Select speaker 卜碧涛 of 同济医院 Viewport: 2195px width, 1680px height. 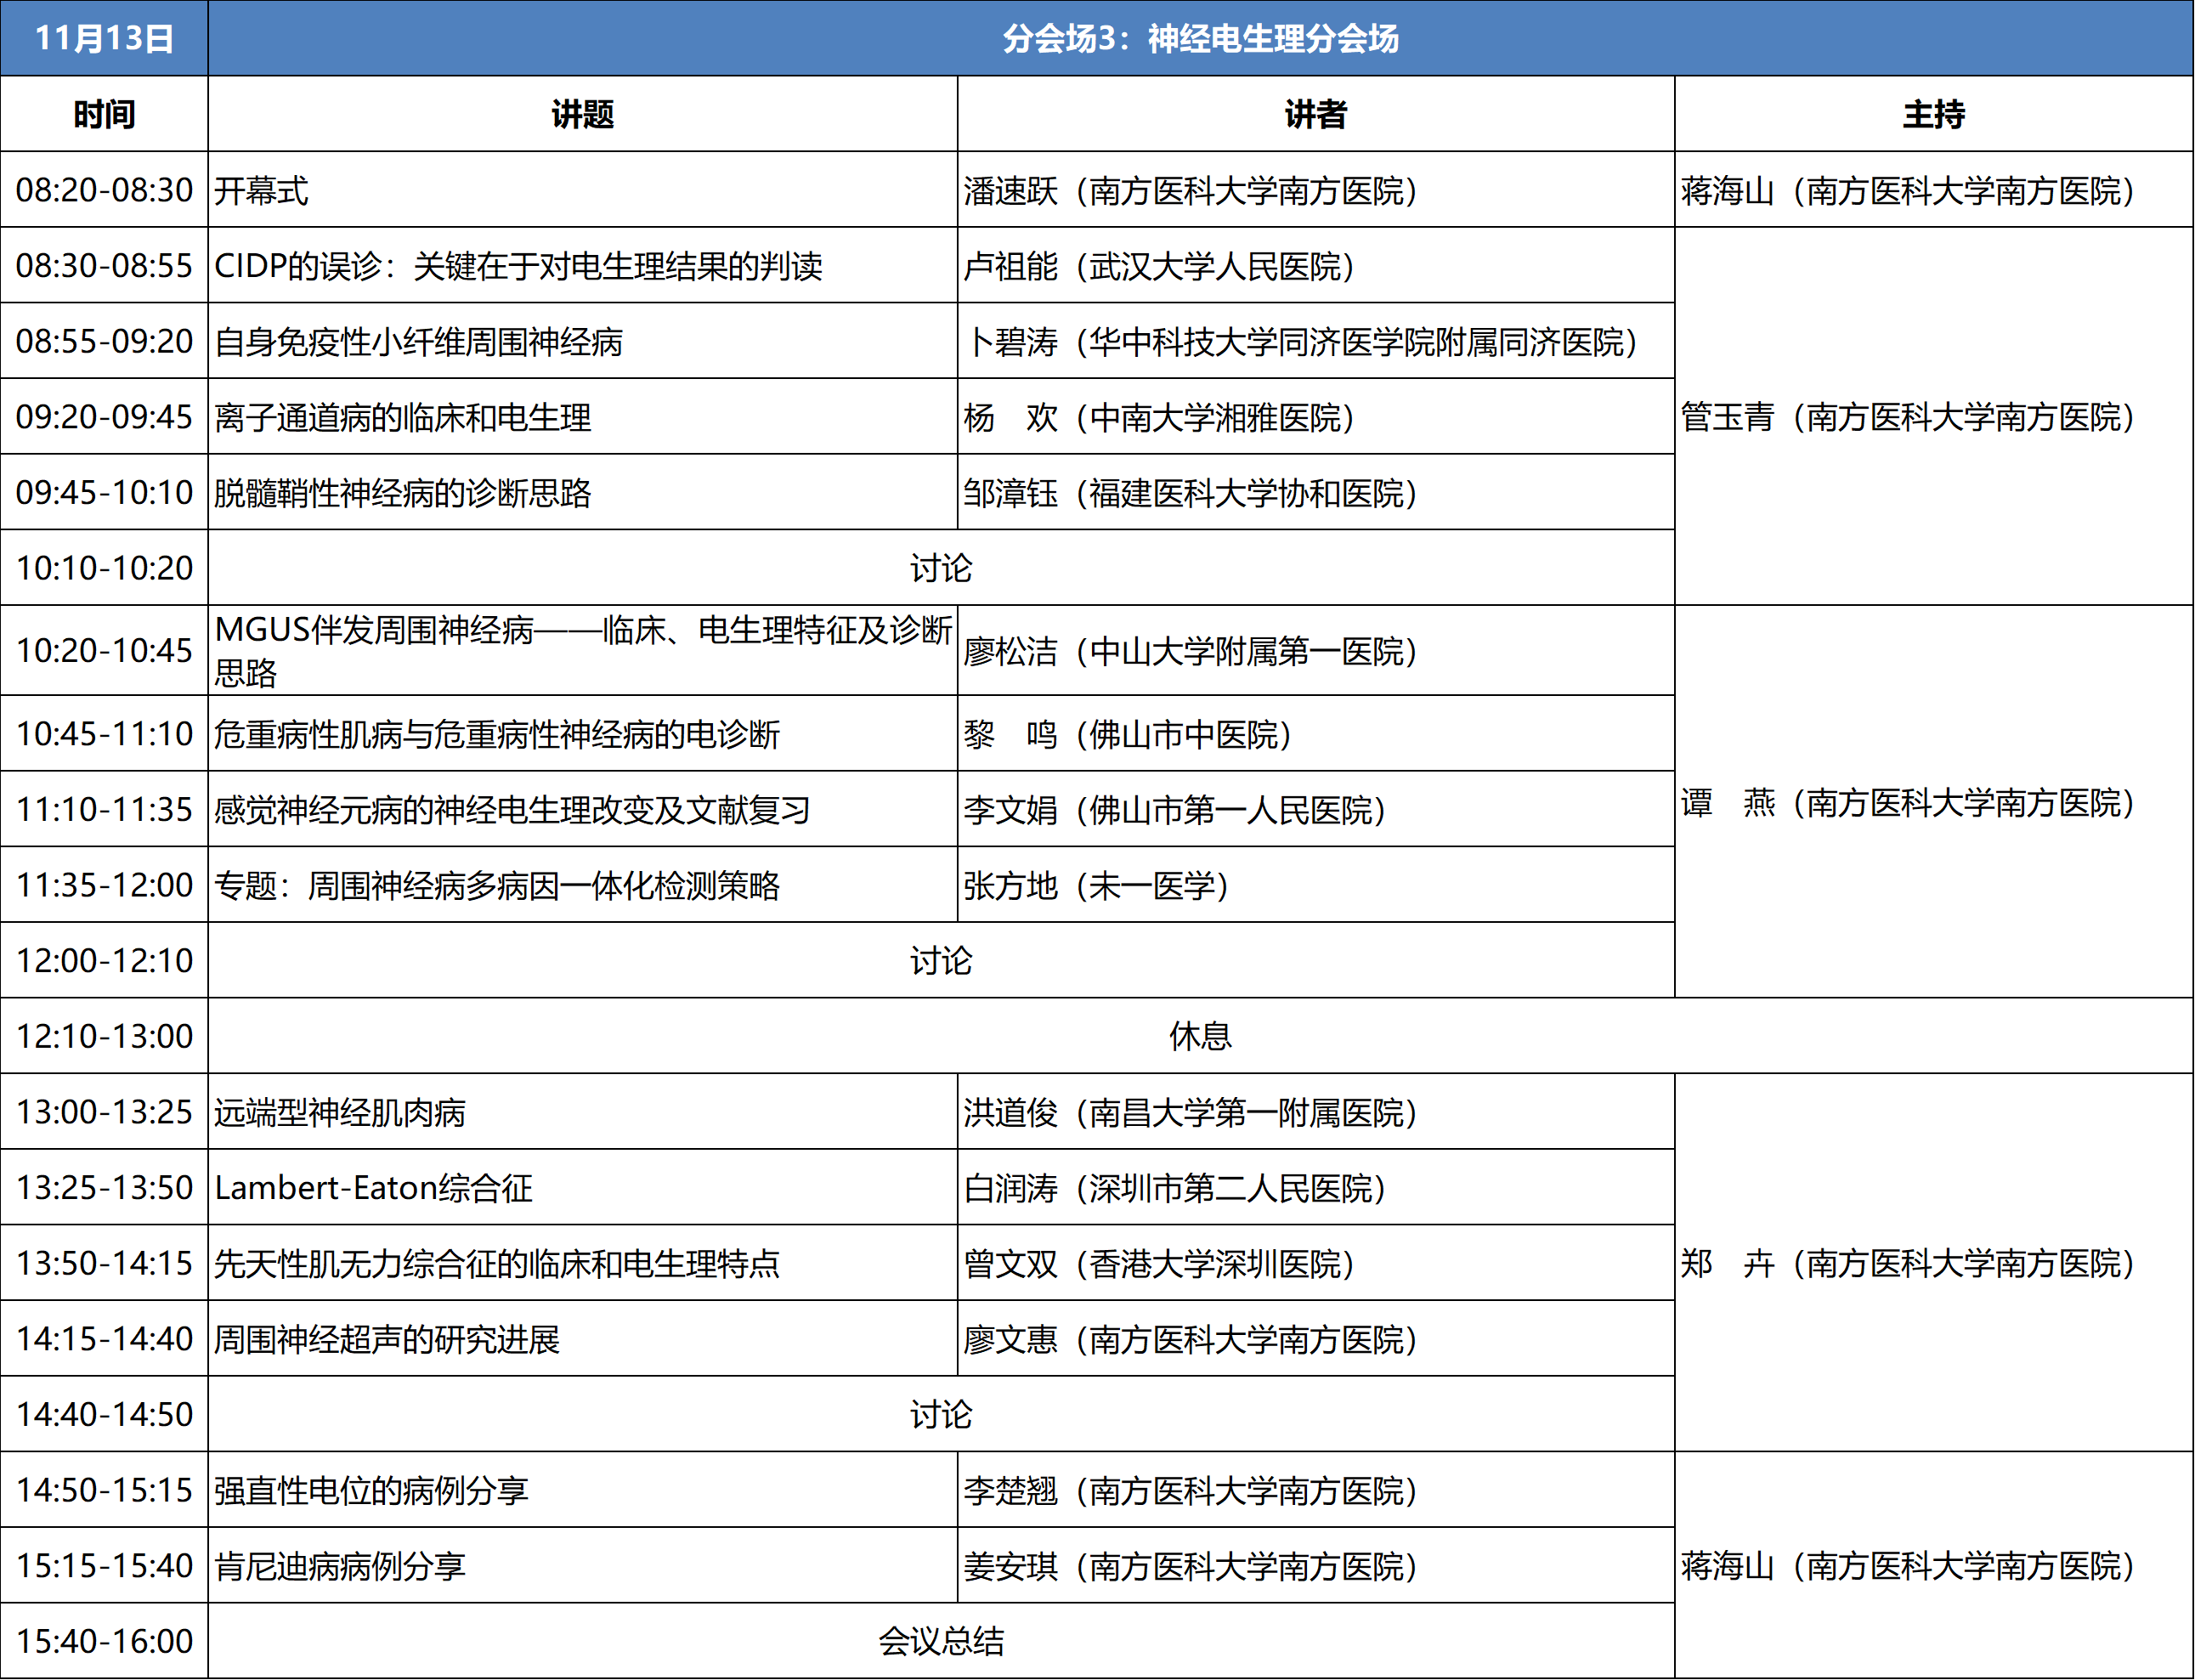click(1316, 341)
